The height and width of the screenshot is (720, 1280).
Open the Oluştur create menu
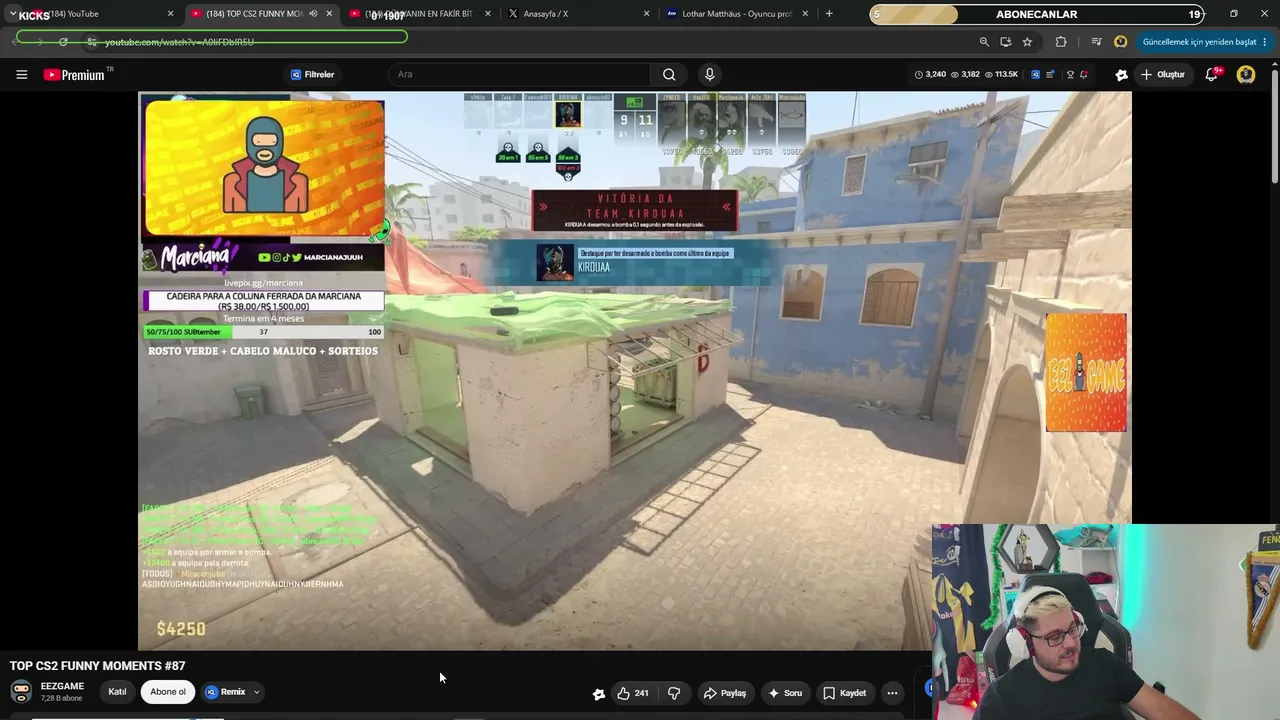(x=1162, y=74)
